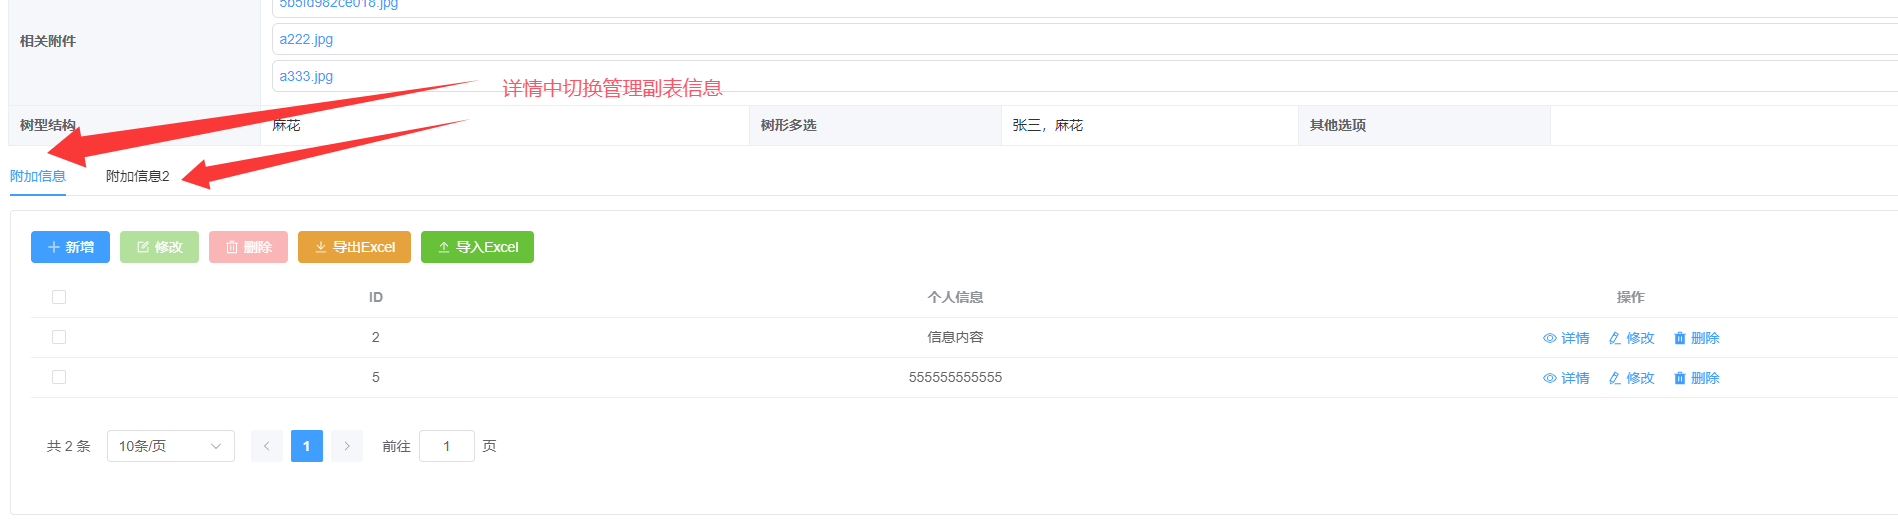
Task: Open the a333.jpg attachment link
Action: tap(306, 76)
